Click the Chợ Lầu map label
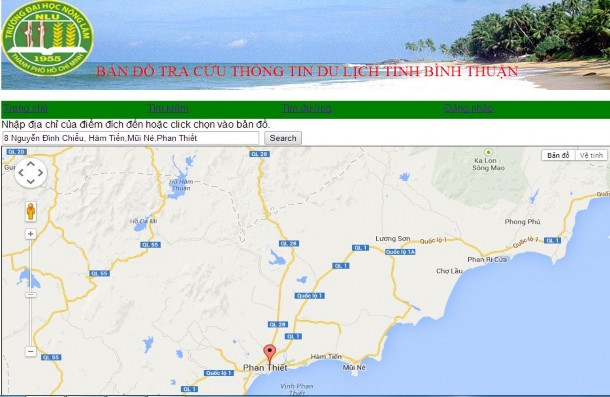This screenshot has width=610, height=397. pyautogui.click(x=449, y=271)
